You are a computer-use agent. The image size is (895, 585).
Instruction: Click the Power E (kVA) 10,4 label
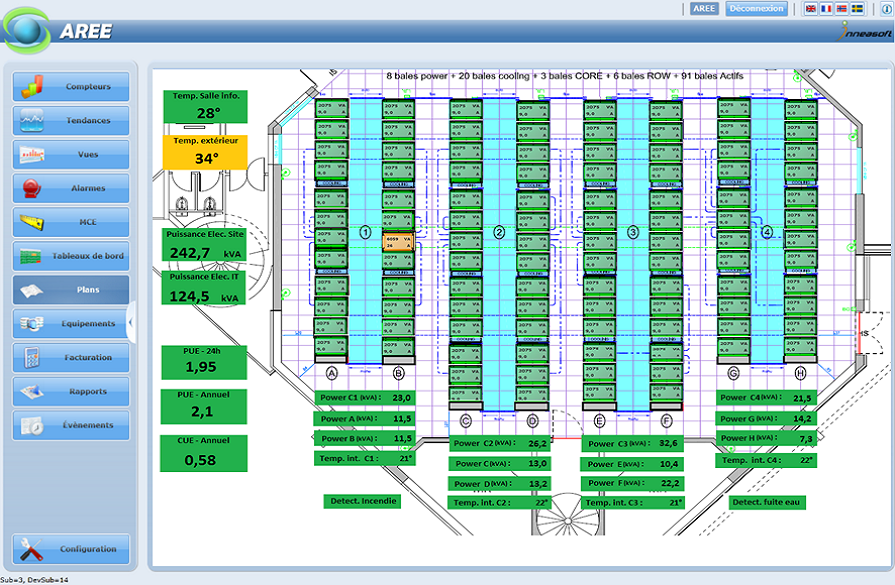[632, 464]
